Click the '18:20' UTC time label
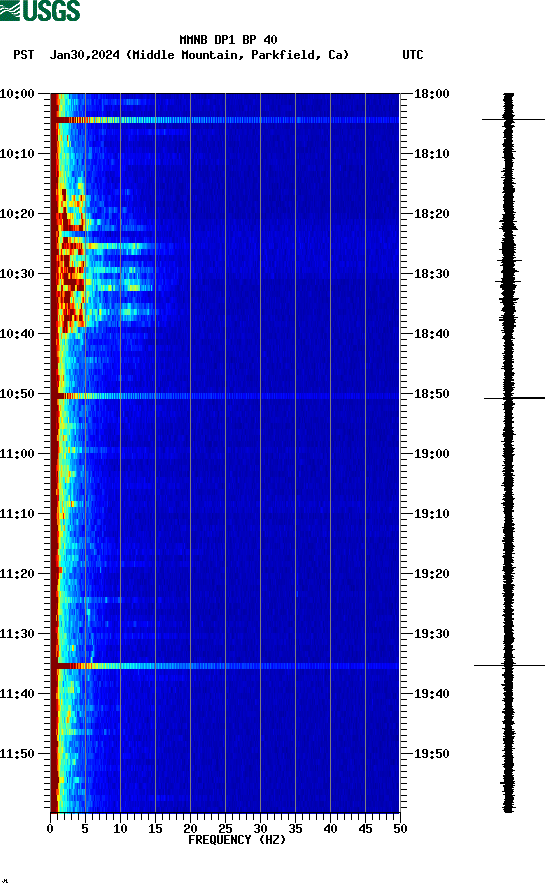 [x=432, y=214]
